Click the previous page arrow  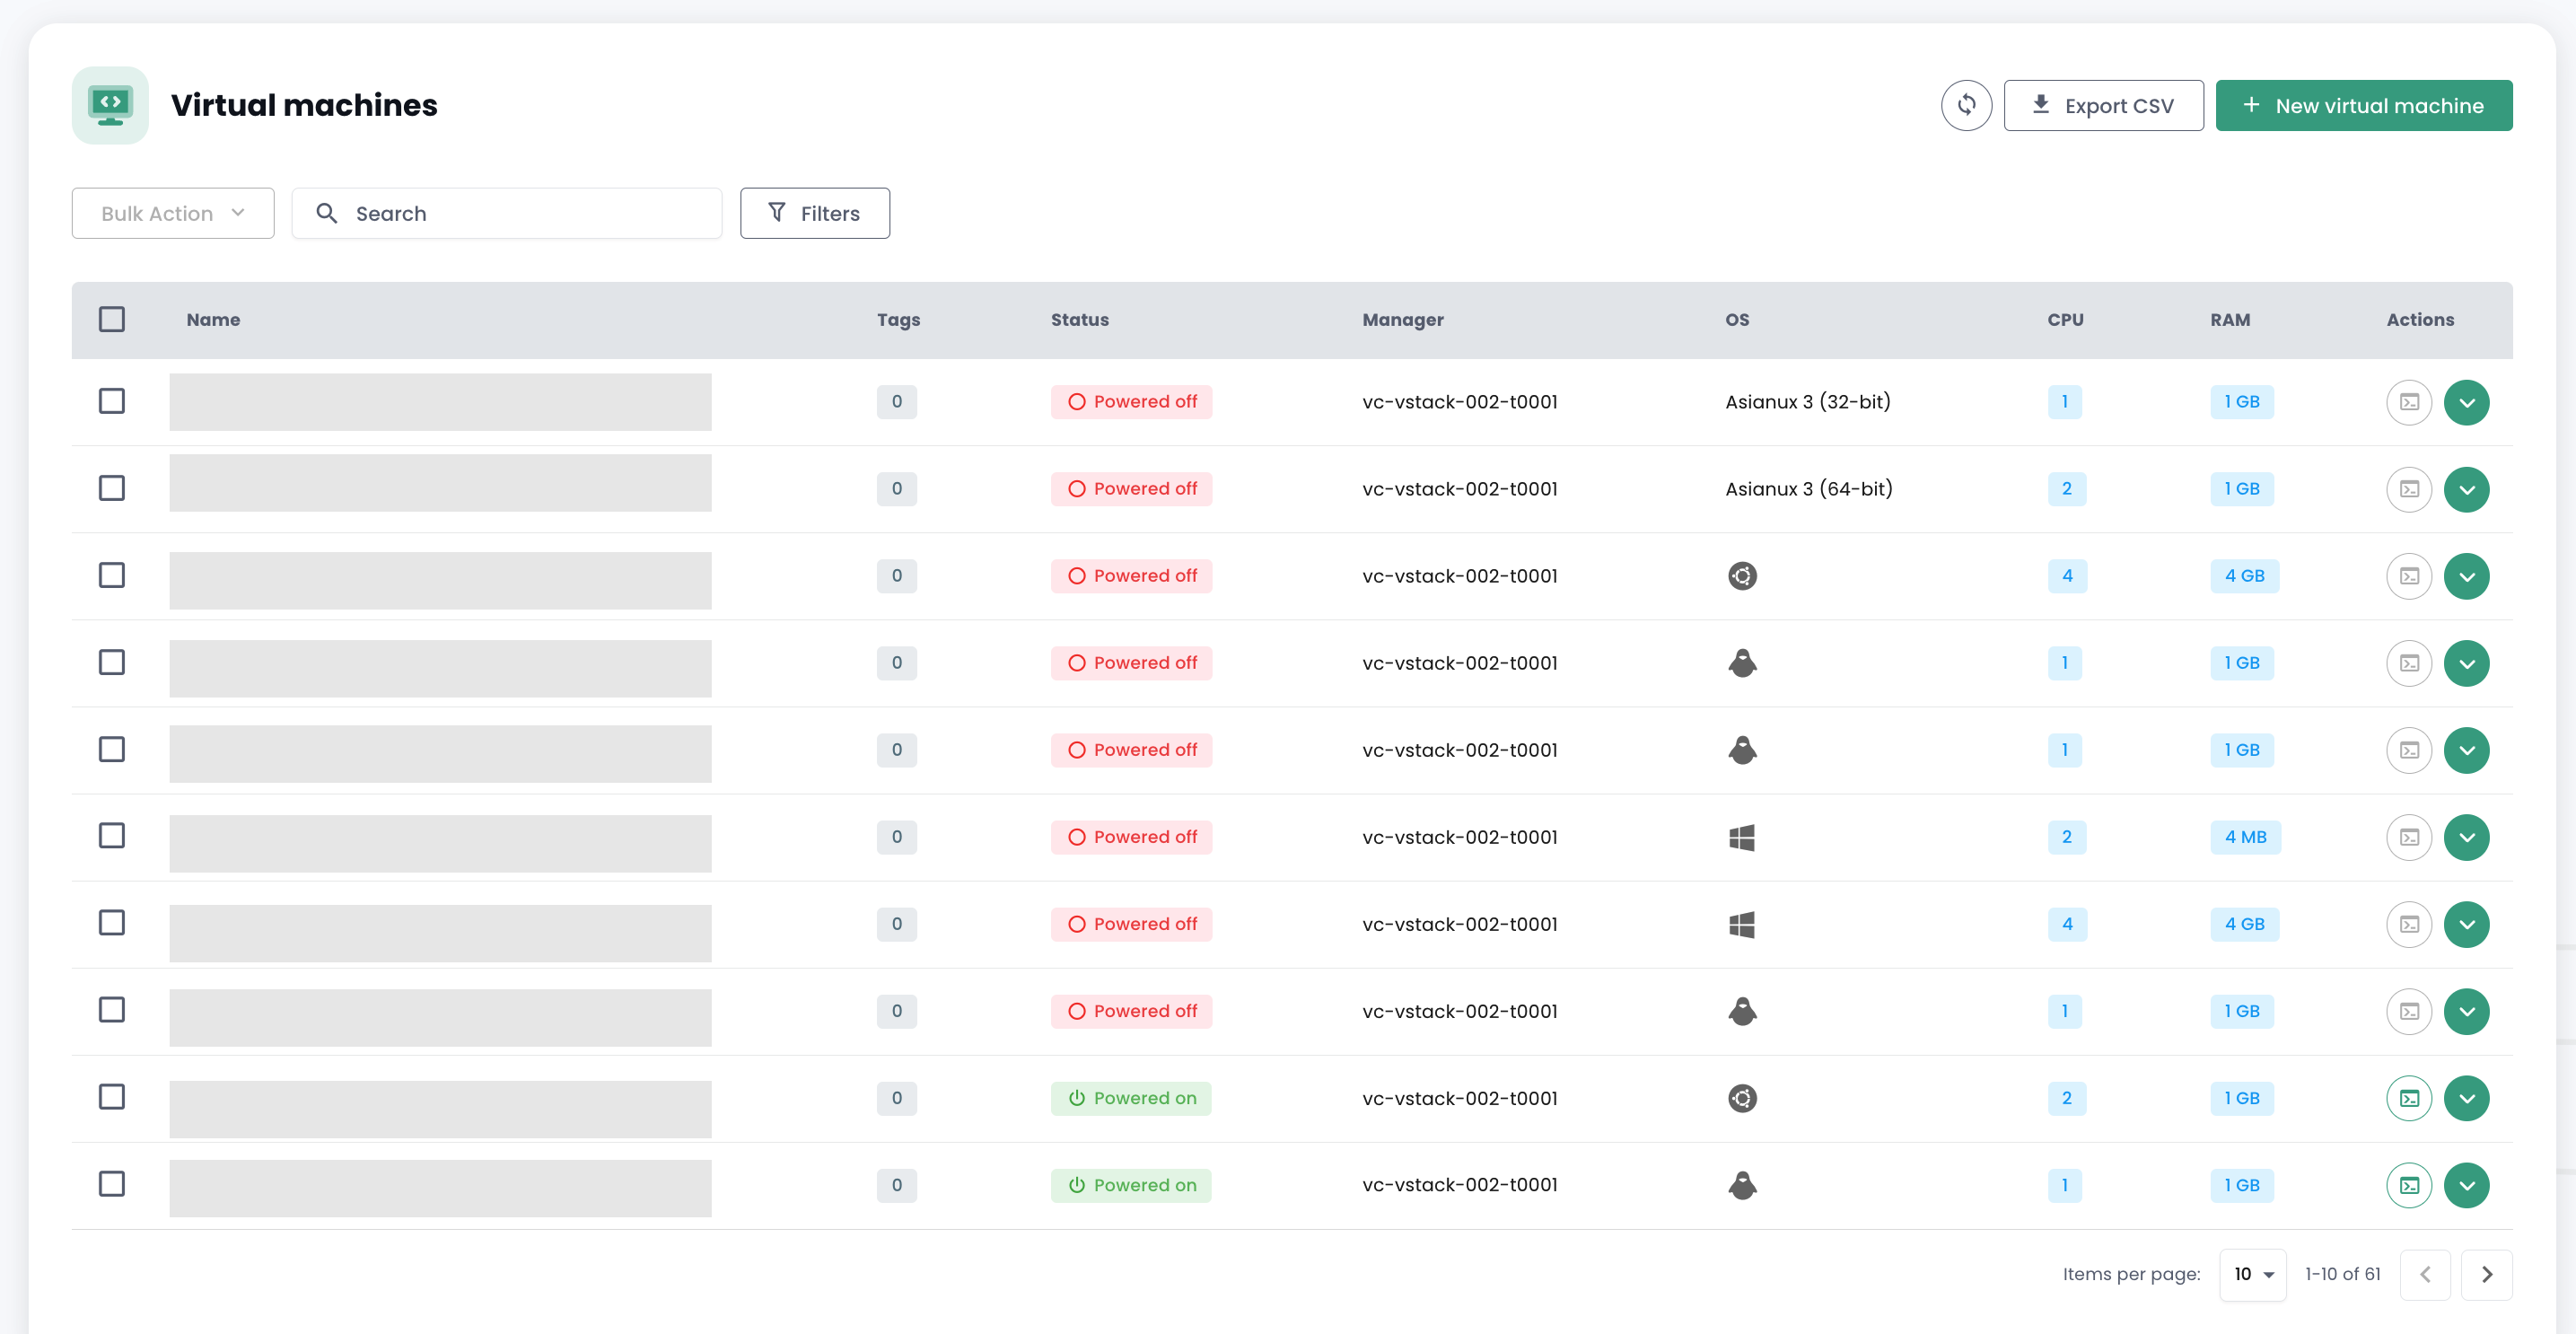tap(2425, 1274)
